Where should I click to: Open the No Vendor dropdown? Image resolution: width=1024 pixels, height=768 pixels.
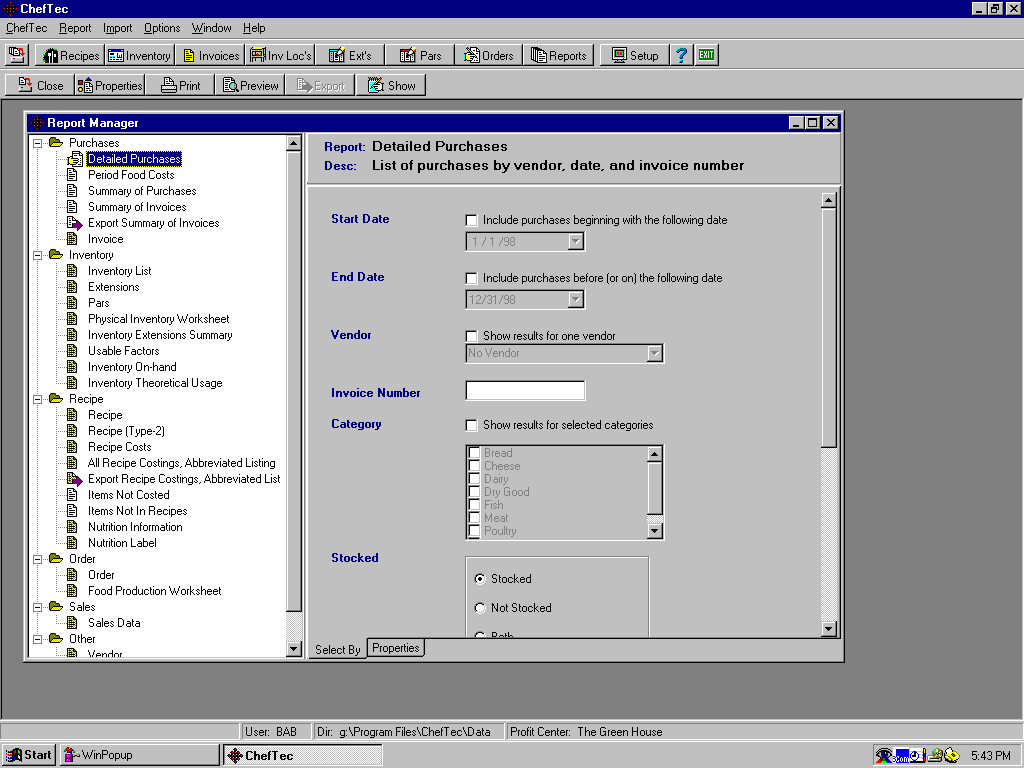654,353
